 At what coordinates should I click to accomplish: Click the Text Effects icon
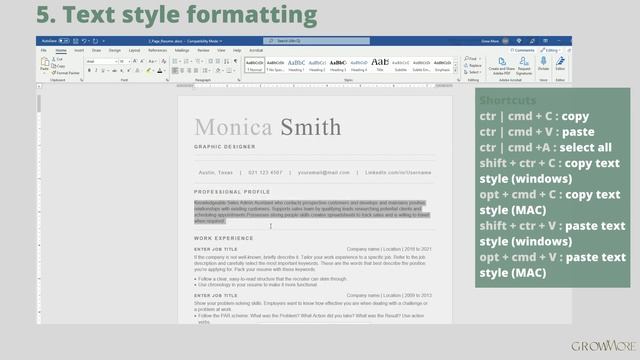point(138,71)
